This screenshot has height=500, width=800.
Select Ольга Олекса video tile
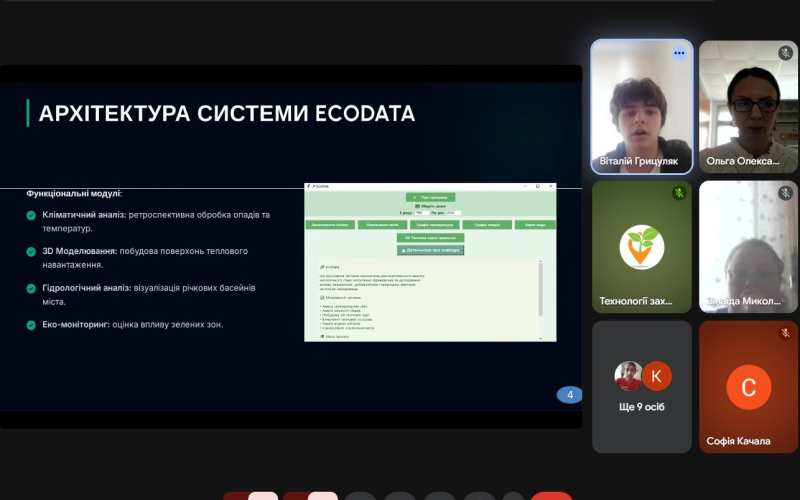748,107
